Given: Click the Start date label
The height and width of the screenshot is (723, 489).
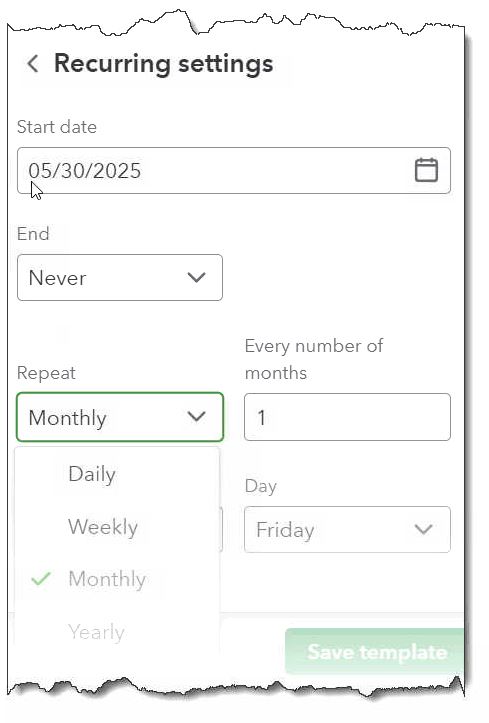Looking at the screenshot, I should click(57, 127).
